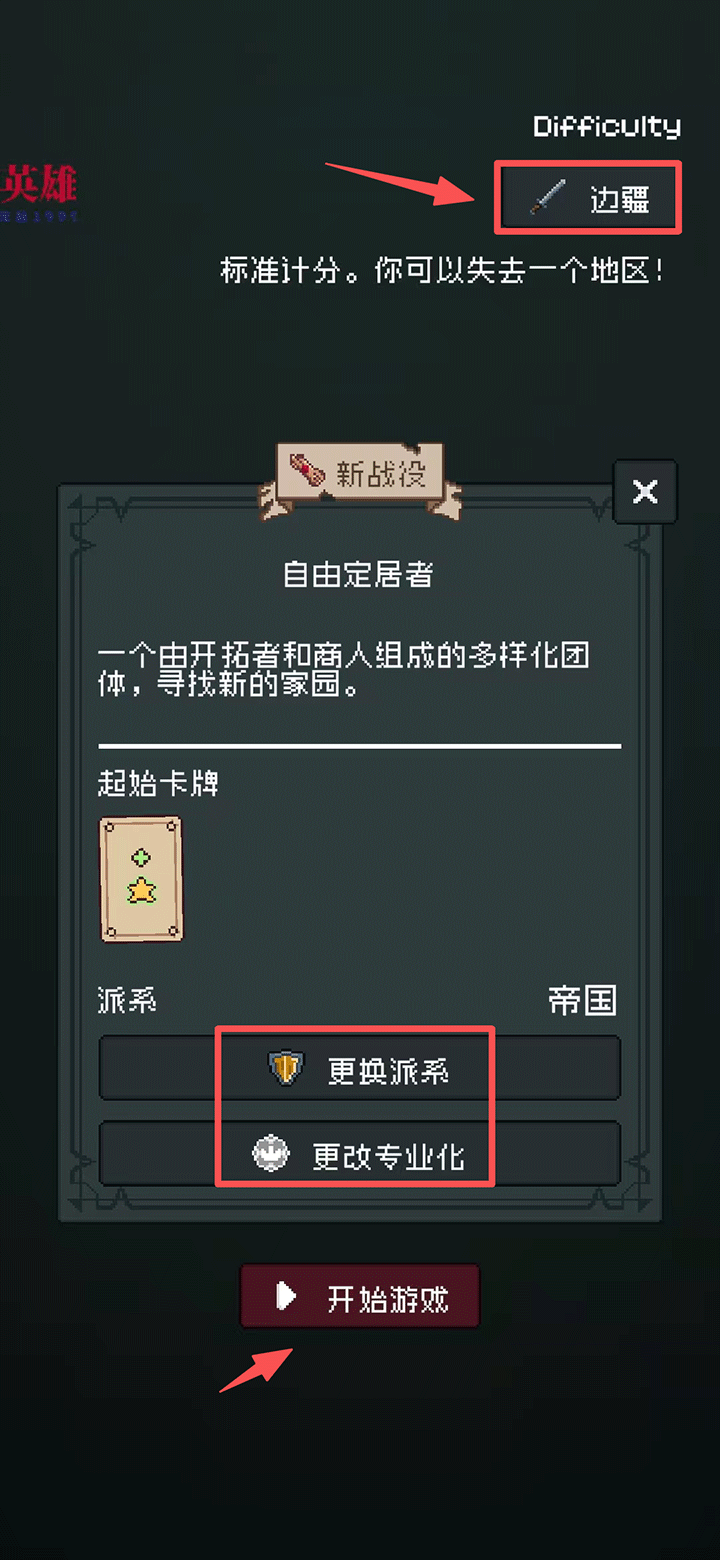The height and width of the screenshot is (1560, 720).
Task: Click the 新战役 banner title
Action: (381, 473)
